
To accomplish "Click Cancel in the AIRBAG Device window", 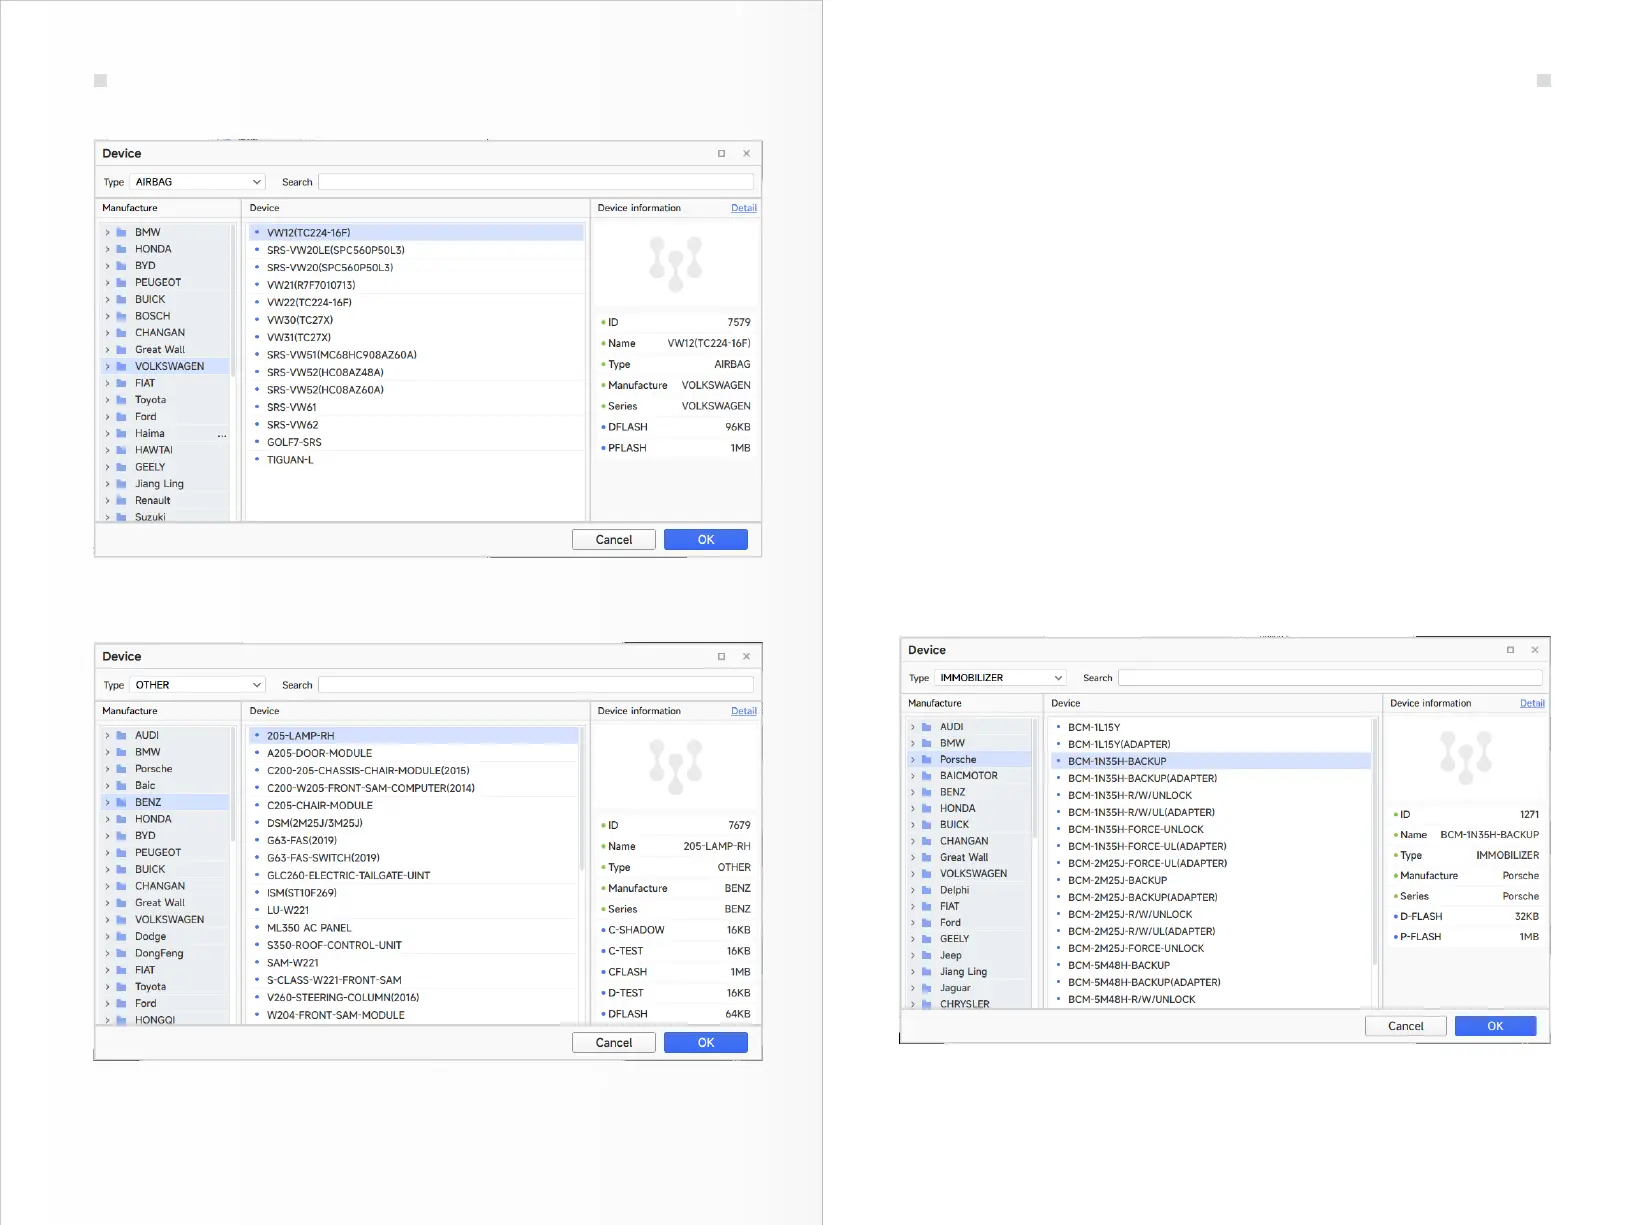I will coord(614,540).
